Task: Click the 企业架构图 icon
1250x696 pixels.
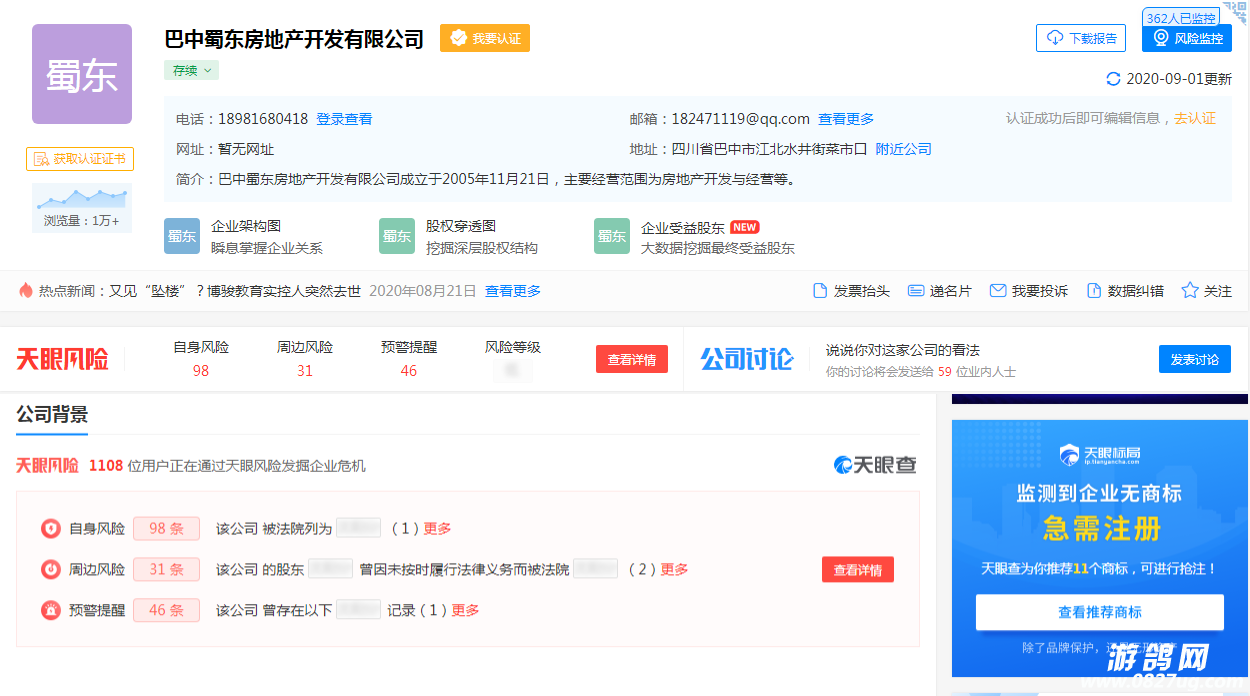Action: pos(182,236)
